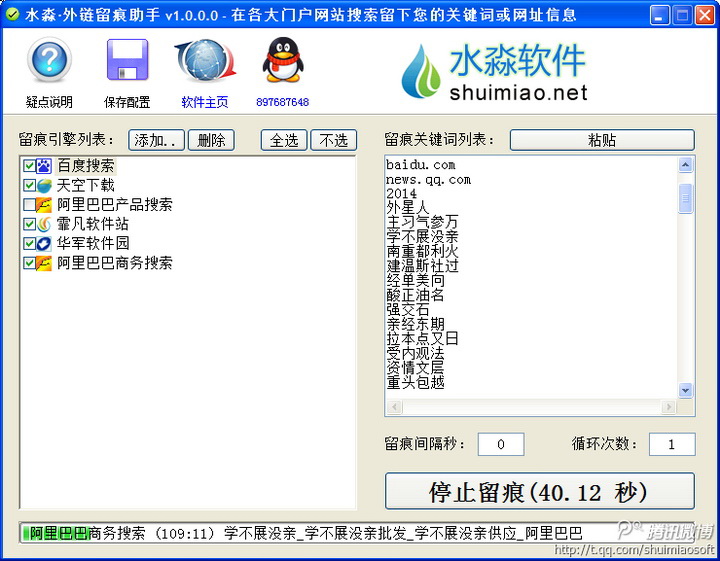Screen dimensions: 720x561
Task: Click the 2014 keyword line
Action: 401,193
